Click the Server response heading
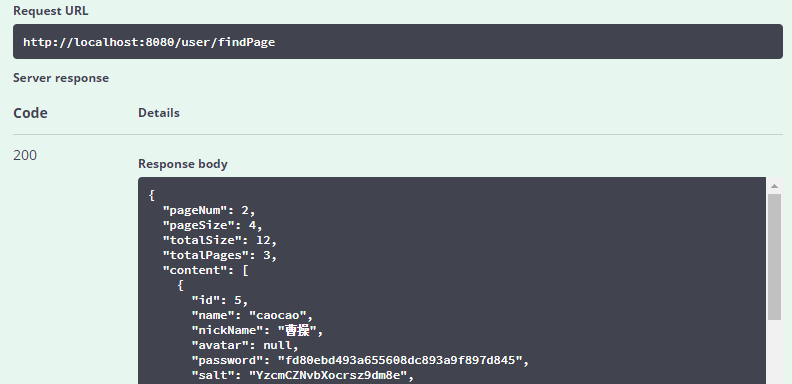 [61, 78]
